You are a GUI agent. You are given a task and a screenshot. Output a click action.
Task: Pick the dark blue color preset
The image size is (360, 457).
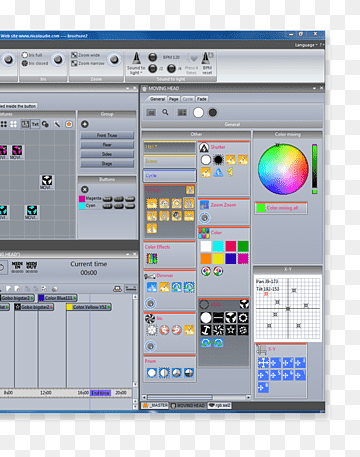[231, 259]
